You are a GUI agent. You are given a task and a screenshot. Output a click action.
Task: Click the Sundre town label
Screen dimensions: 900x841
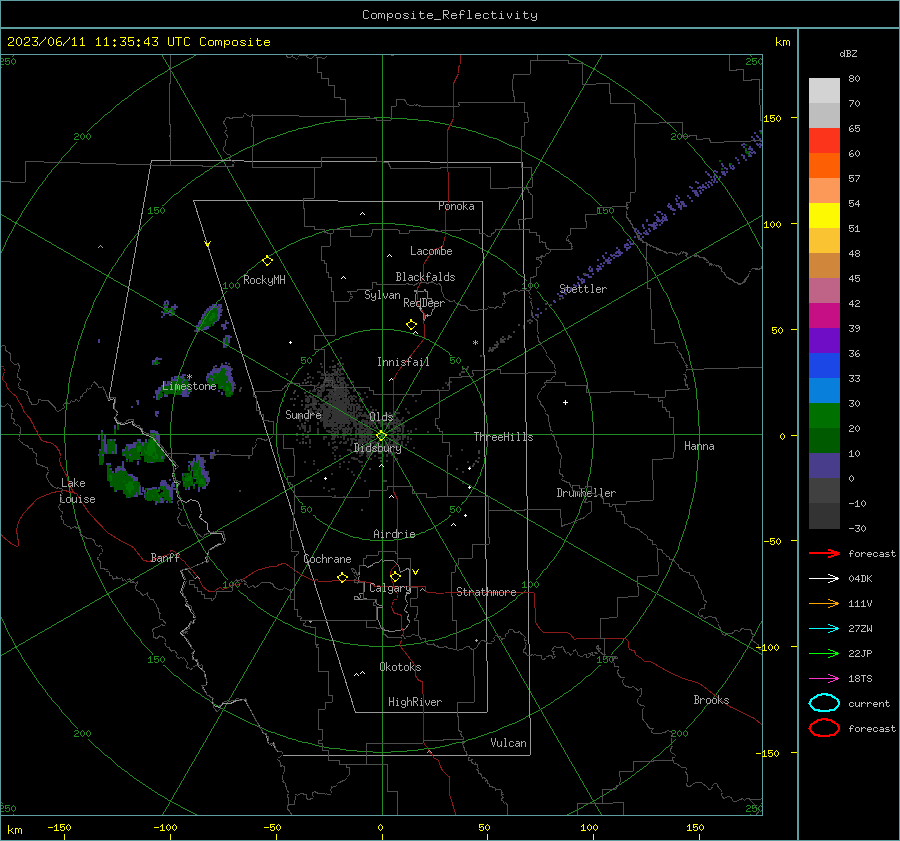(x=303, y=414)
